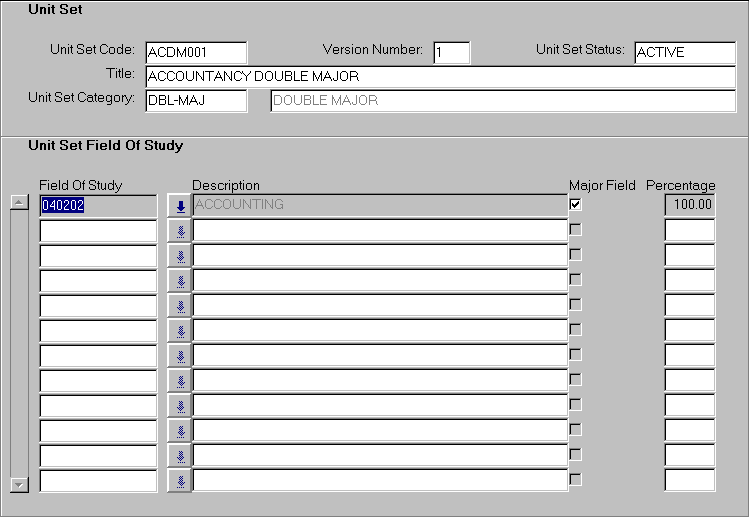This screenshot has width=749, height=517.
Task: Click the Percentage field showing 100.00
Action: click(690, 205)
